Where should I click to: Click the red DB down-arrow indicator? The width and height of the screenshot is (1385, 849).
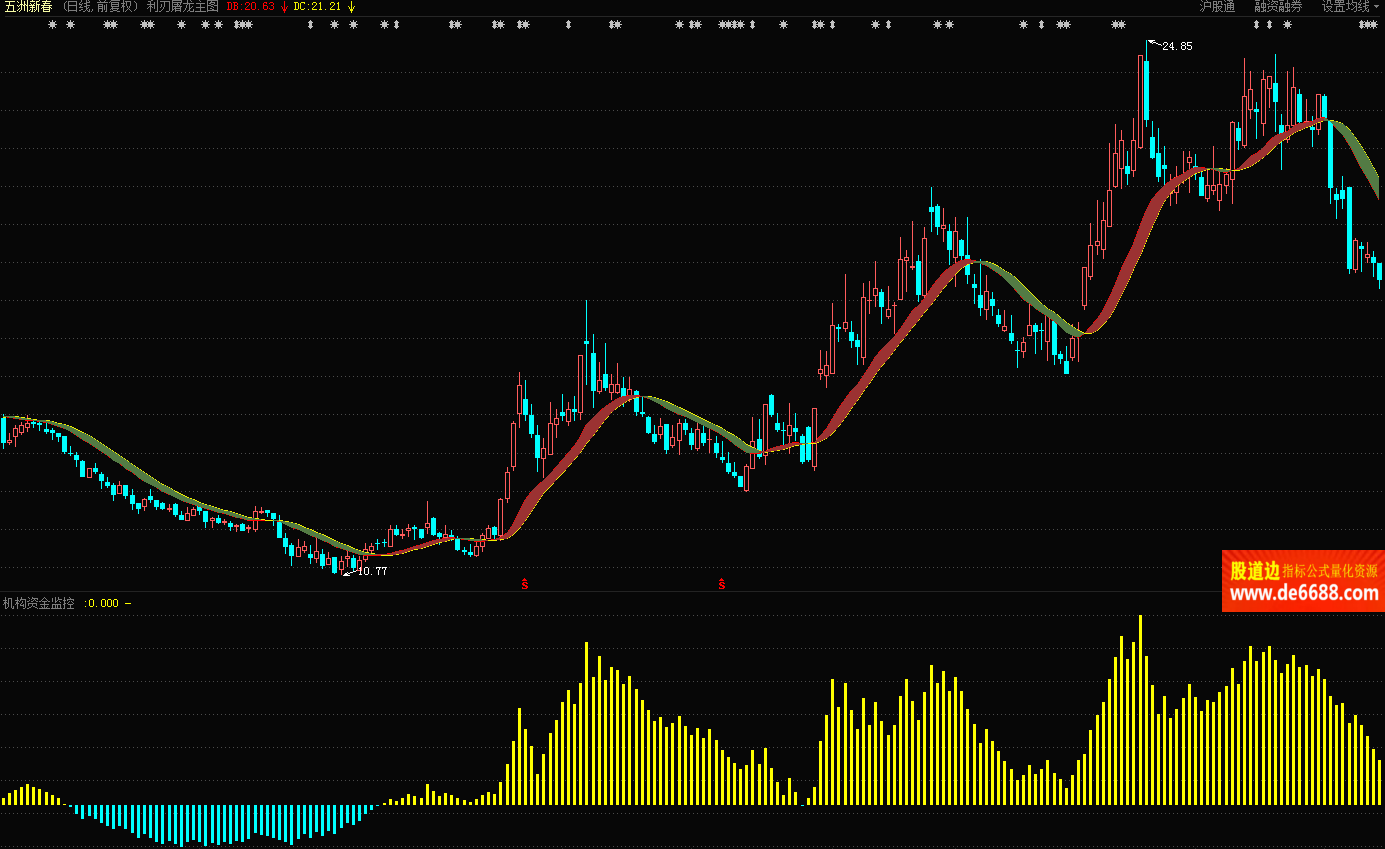click(x=284, y=6)
